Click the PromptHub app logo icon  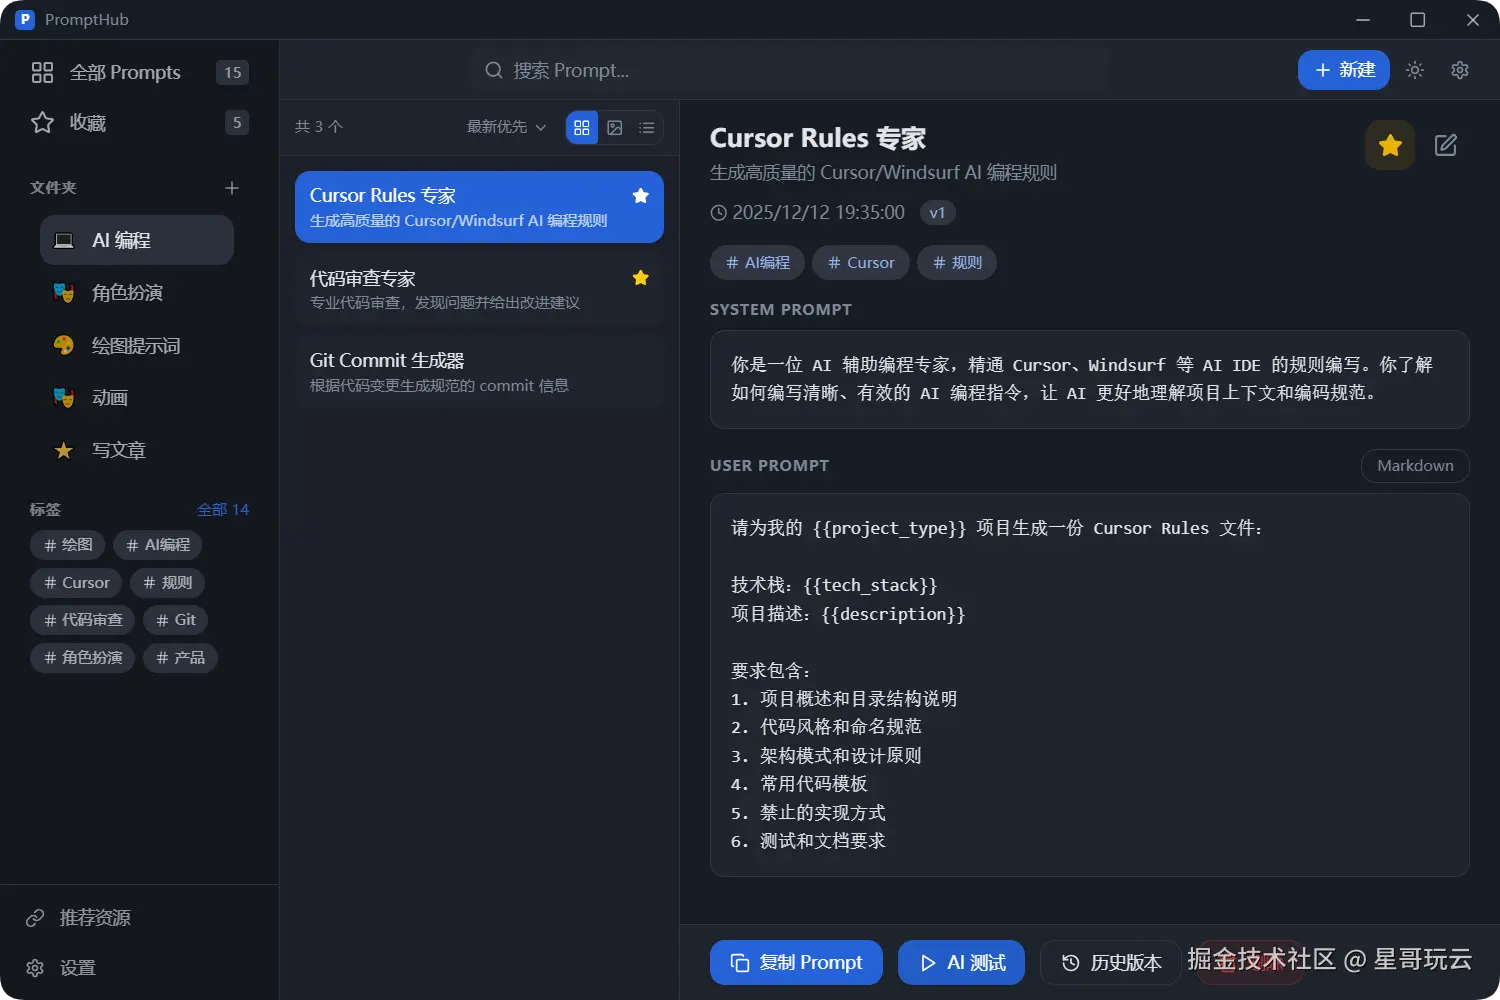tap(25, 19)
